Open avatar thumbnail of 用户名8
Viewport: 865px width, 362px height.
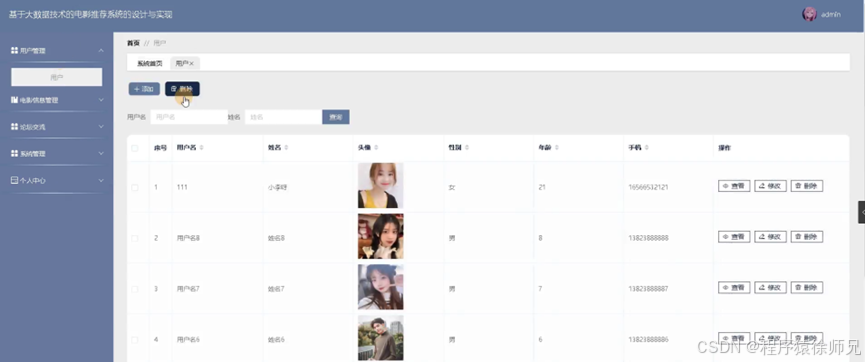[x=380, y=236]
